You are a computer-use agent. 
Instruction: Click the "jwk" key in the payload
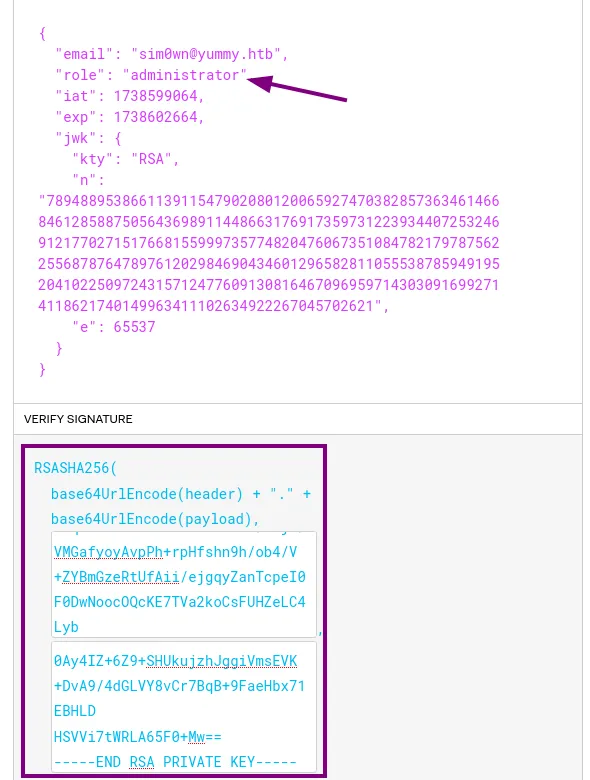pos(72,138)
